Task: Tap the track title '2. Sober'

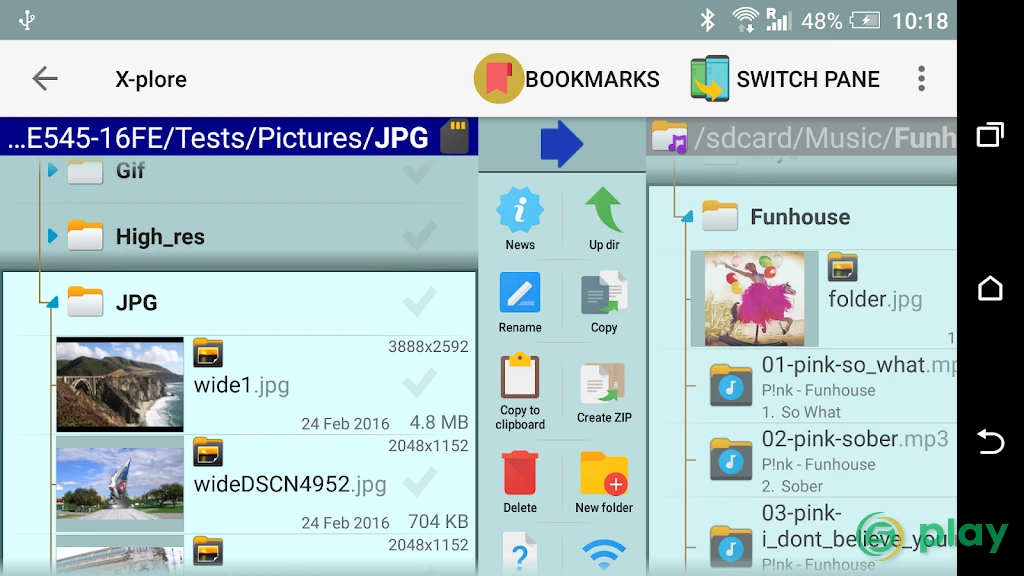Action: click(x=792, y=486)
